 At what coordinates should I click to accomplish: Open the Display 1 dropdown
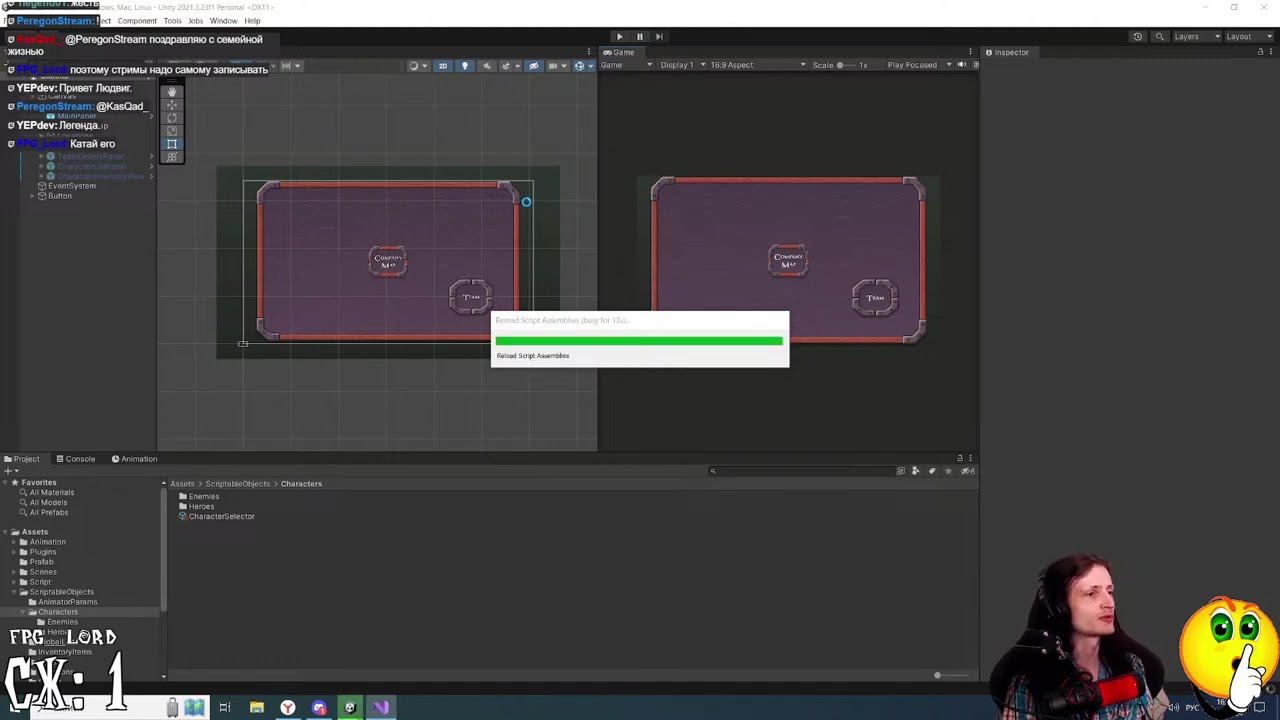coord(682,65)
